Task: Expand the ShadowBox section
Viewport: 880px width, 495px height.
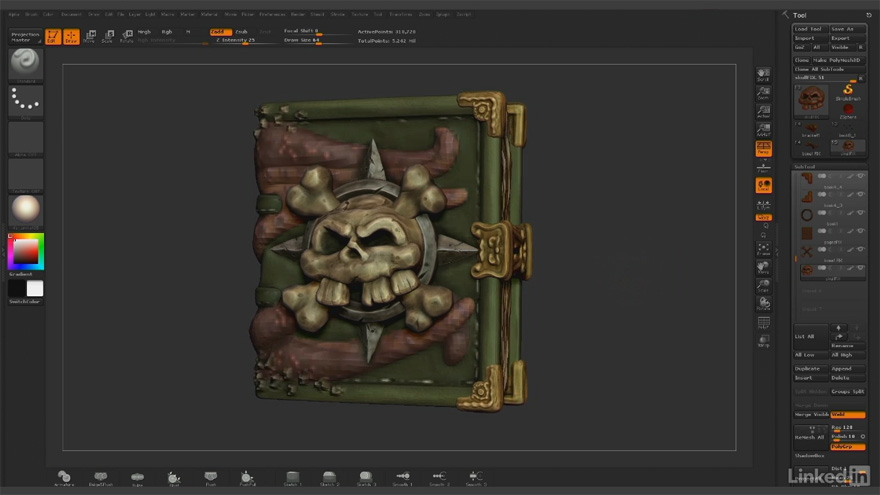Action: tap(809, 456)
